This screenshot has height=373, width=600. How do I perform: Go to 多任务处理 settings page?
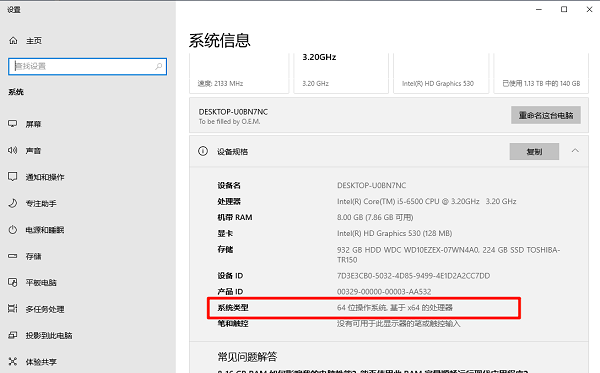[x=88, y=309]
